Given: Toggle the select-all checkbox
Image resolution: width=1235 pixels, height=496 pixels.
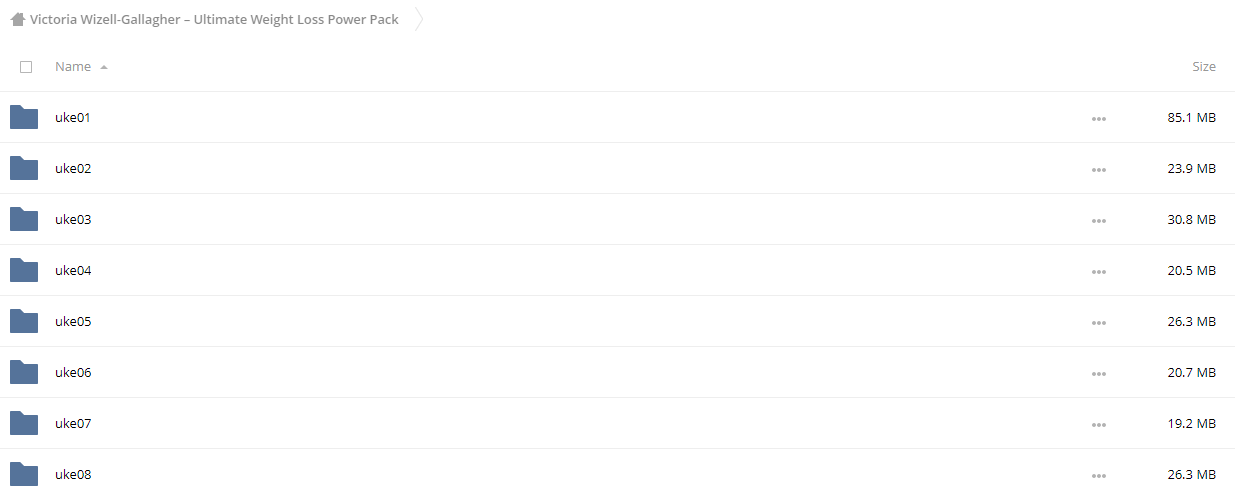Looking at the screenshot, I should [x=26, y=67].
